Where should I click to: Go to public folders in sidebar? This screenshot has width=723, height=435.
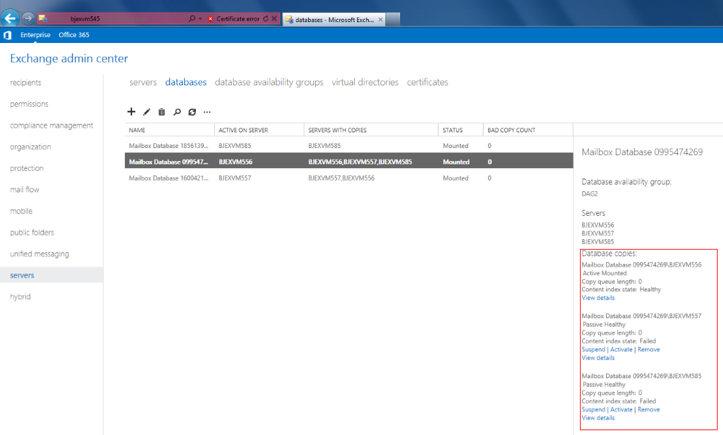(32, 232)
